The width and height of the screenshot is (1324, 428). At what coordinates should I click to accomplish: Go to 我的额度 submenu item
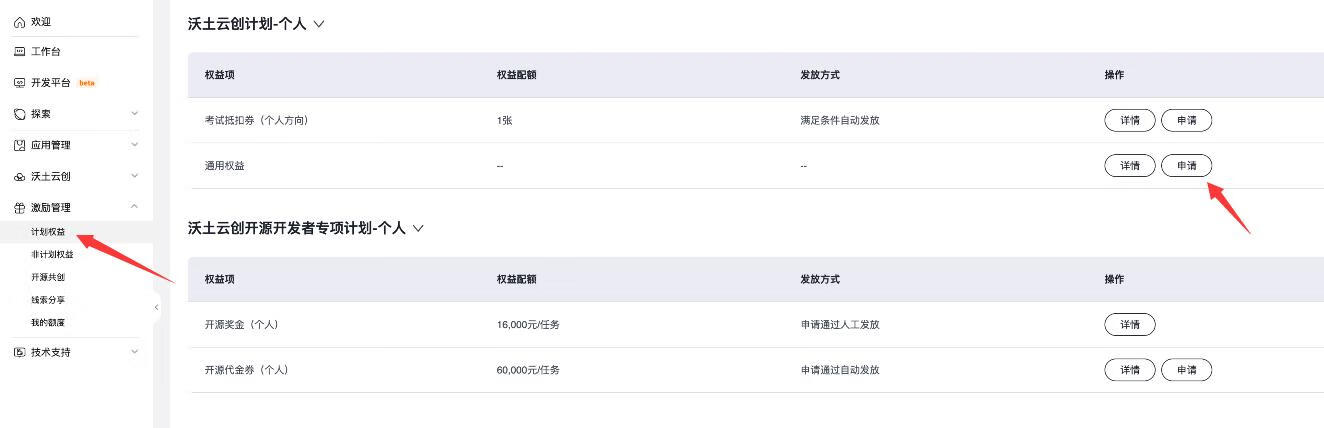click(48, 323)
